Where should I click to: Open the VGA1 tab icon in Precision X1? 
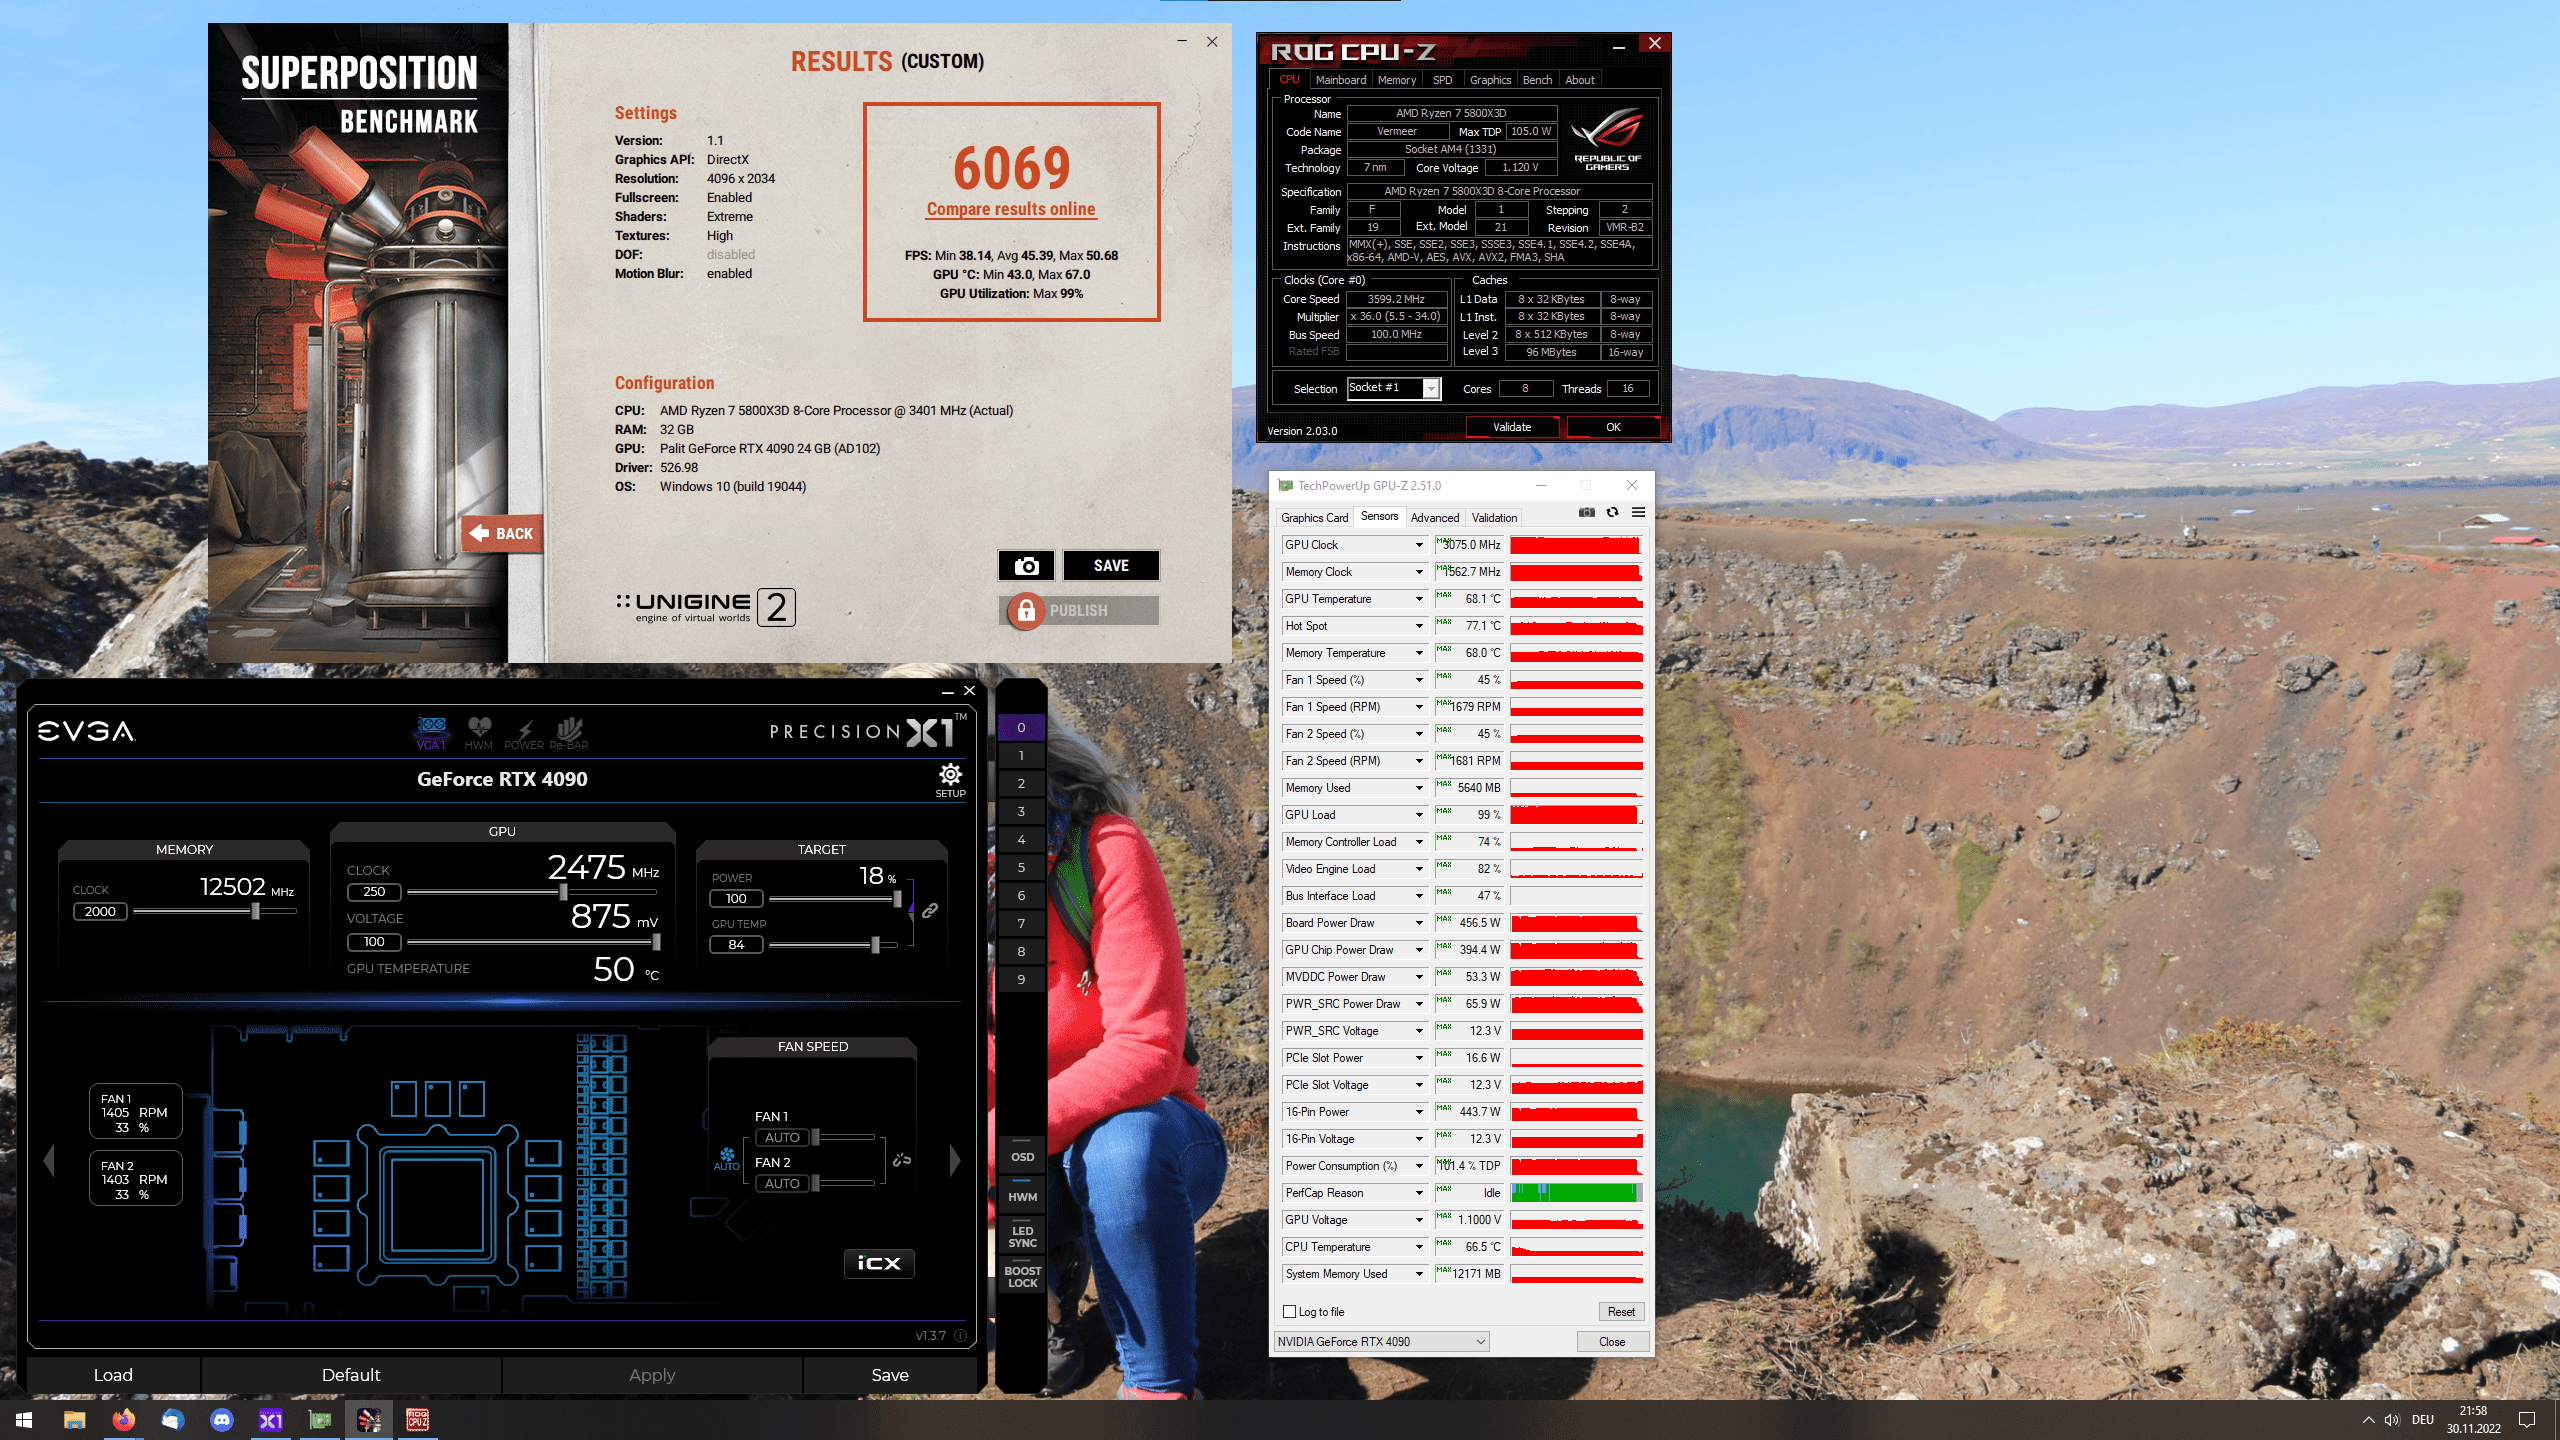[431, 732]
